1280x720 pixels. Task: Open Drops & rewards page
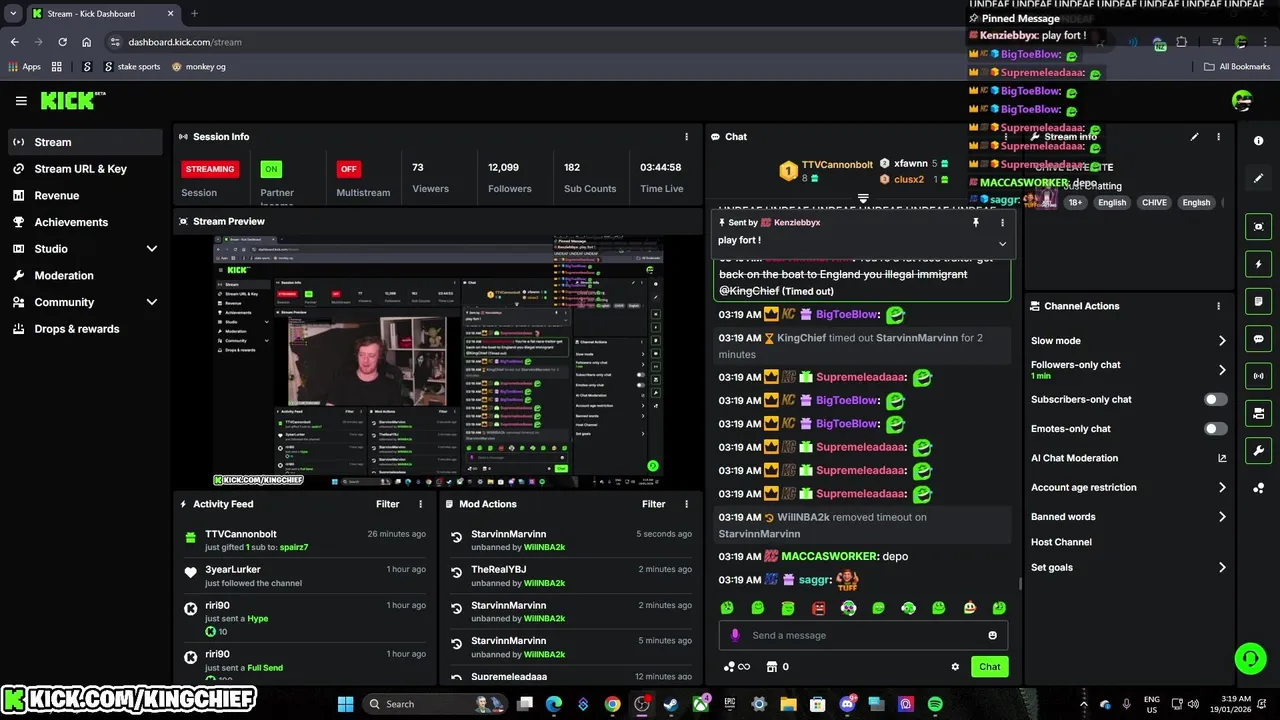coord(84,329)
